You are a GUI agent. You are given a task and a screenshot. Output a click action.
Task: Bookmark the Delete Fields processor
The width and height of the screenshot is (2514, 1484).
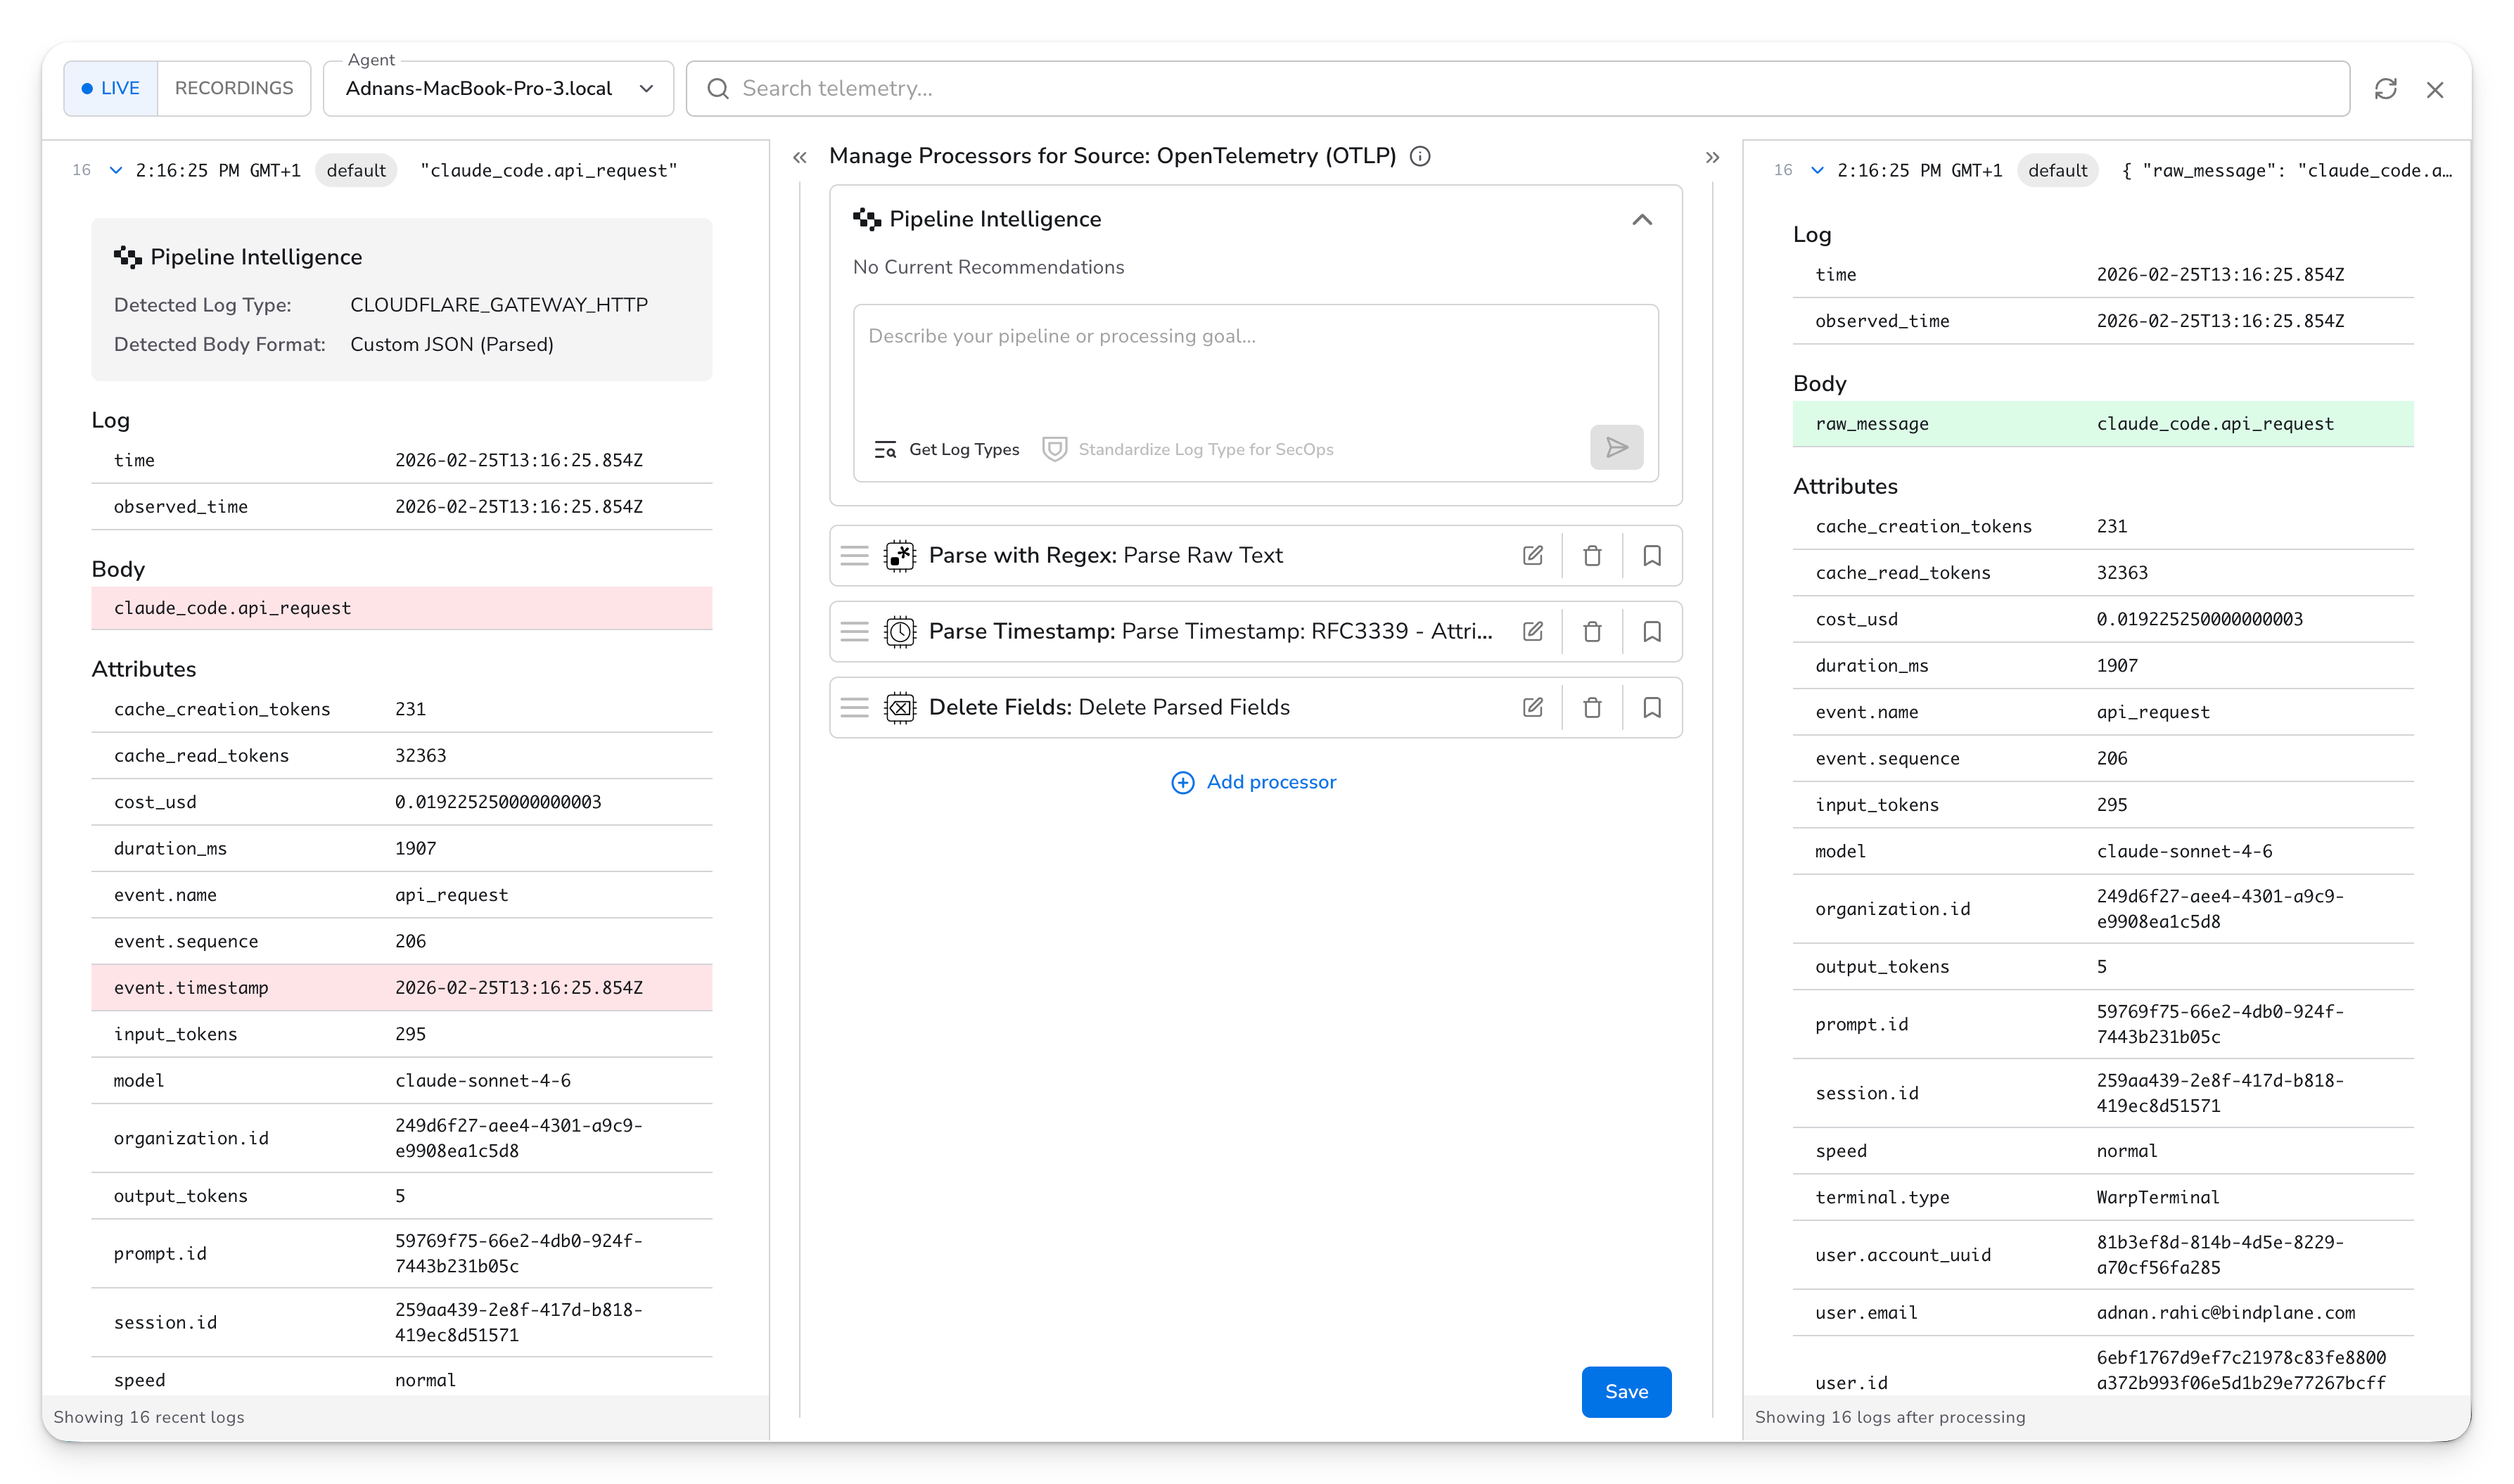1651,707
